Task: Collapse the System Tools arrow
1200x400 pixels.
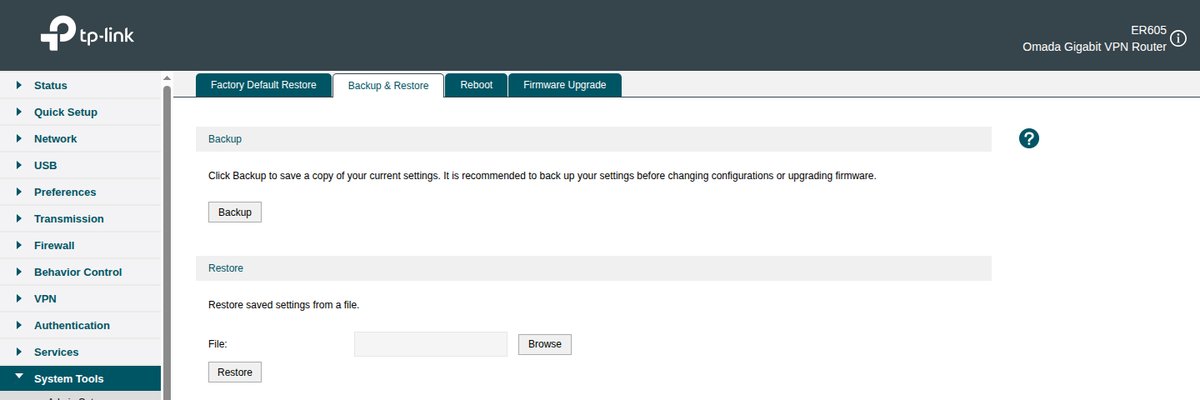Action: click(x=19, y=378)
